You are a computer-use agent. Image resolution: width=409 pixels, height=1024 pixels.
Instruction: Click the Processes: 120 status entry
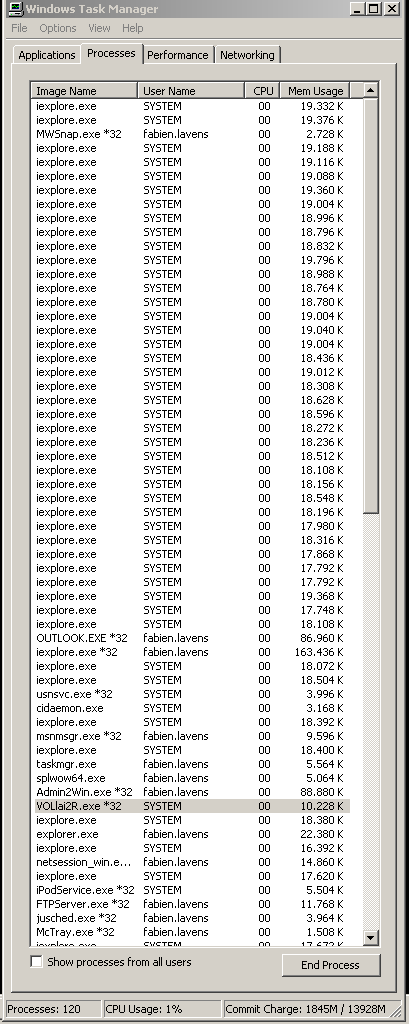(53, 1009)
